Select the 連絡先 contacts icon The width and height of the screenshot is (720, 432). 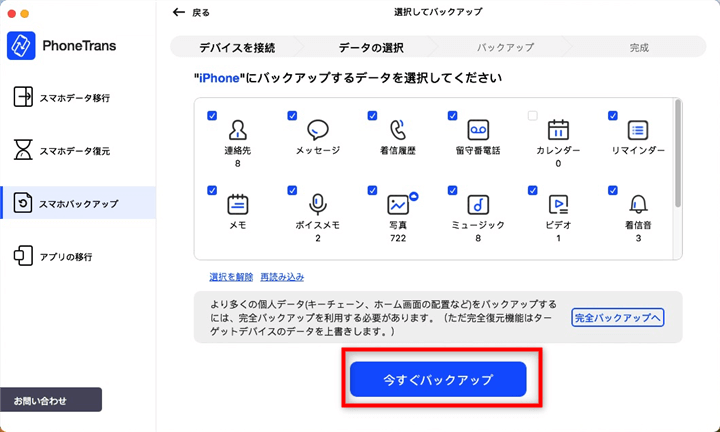click(237, 130)
